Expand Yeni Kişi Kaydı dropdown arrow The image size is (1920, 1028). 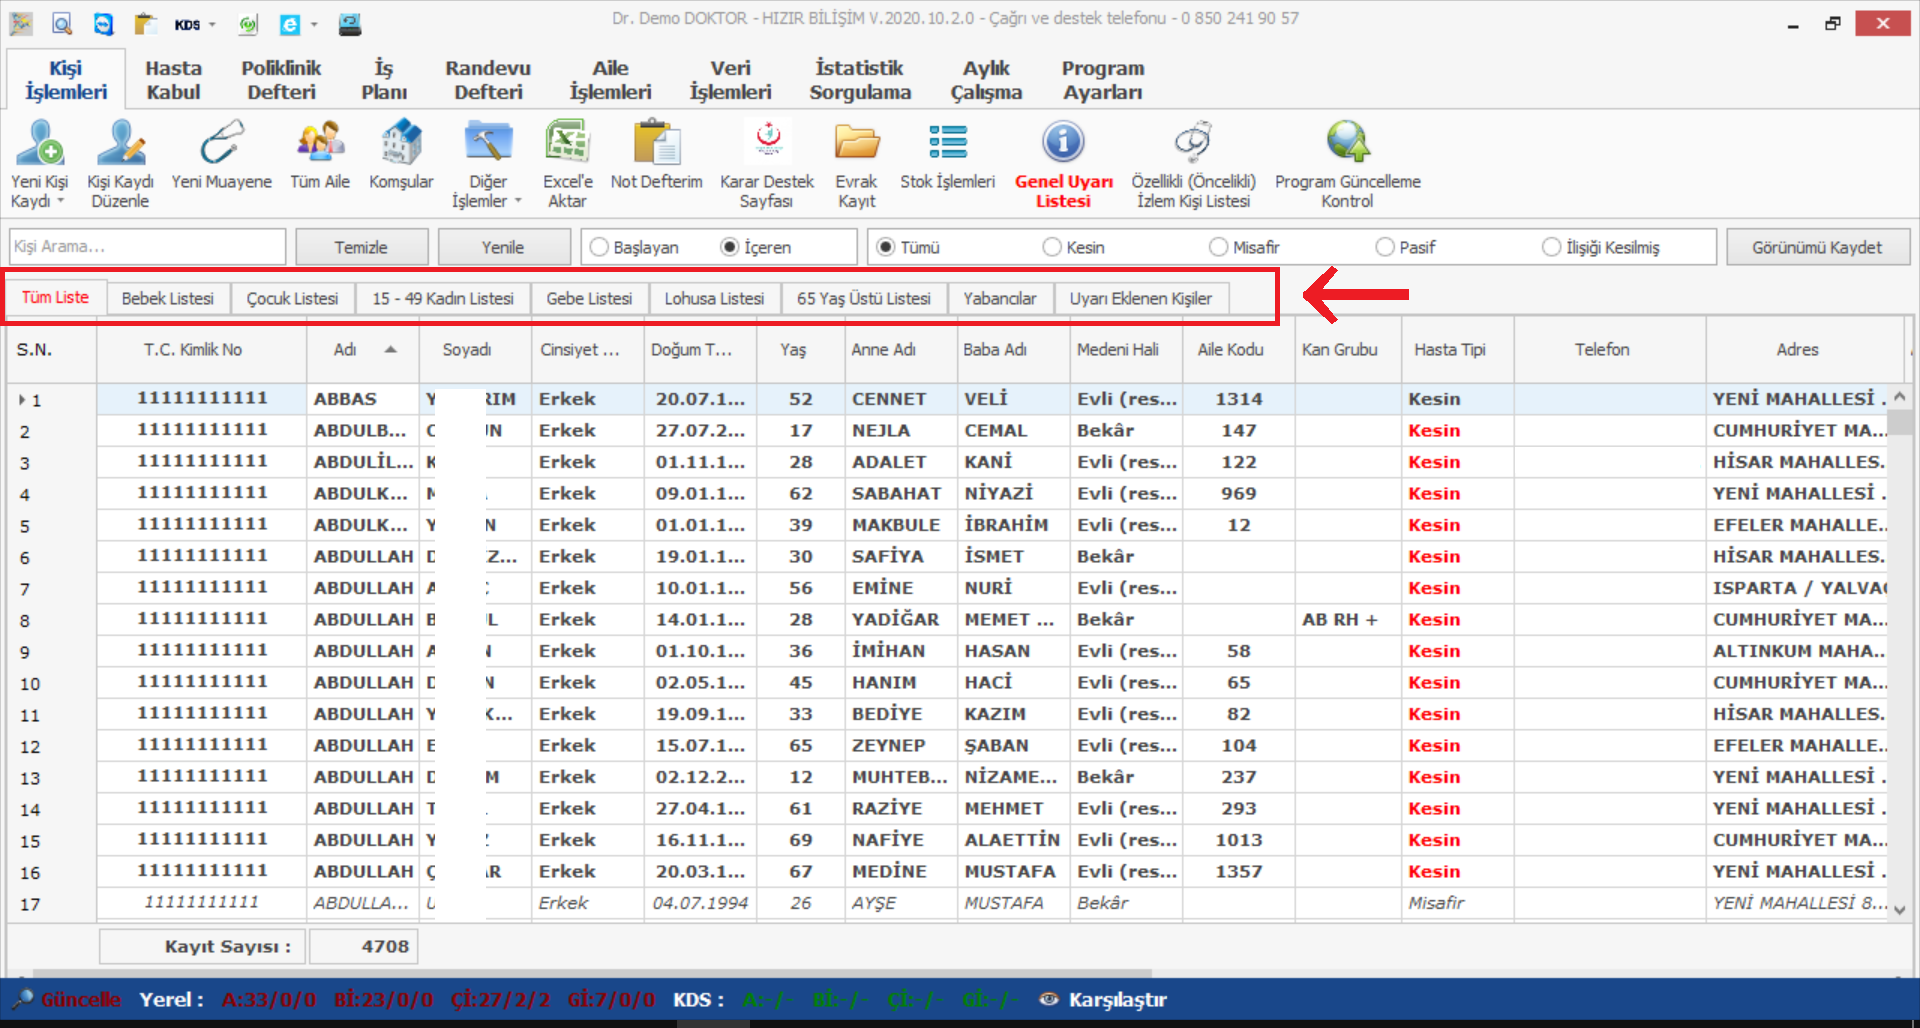[x=61, y=202]
